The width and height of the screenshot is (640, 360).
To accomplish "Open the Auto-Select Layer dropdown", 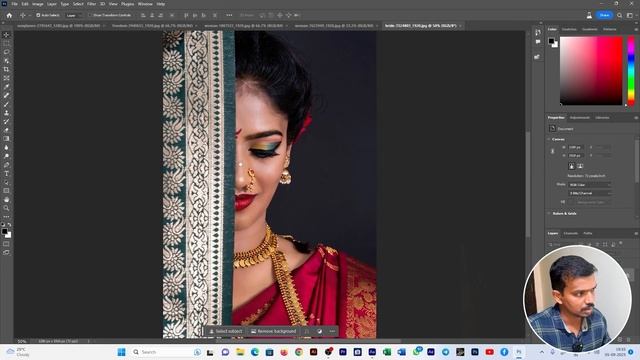I will (73, 15).
